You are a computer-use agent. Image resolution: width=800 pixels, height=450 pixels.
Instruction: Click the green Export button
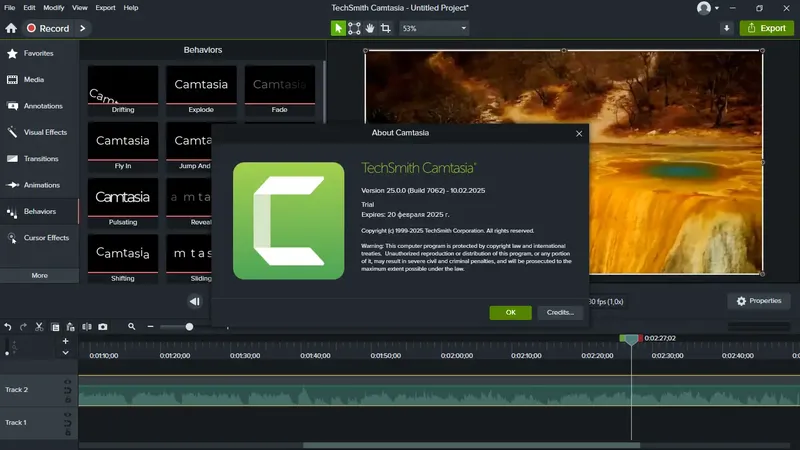(767, 29)
